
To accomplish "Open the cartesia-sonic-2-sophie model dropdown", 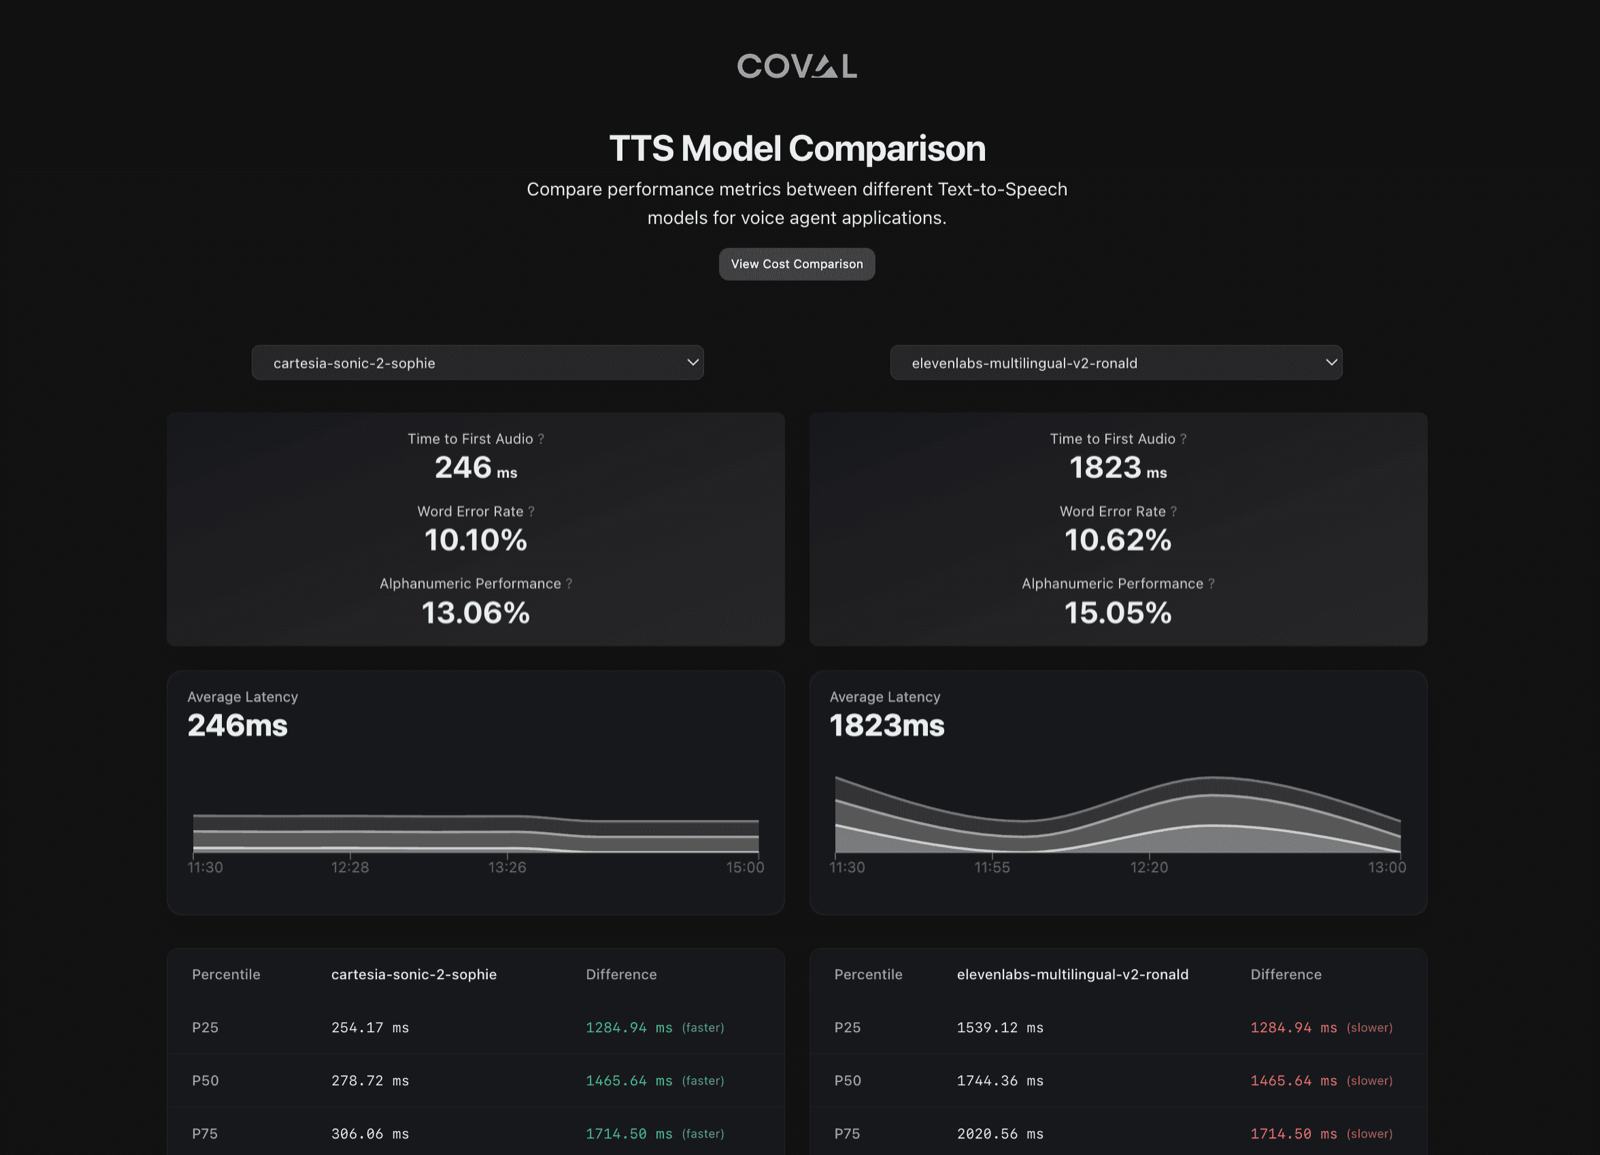I will [478, 362].
